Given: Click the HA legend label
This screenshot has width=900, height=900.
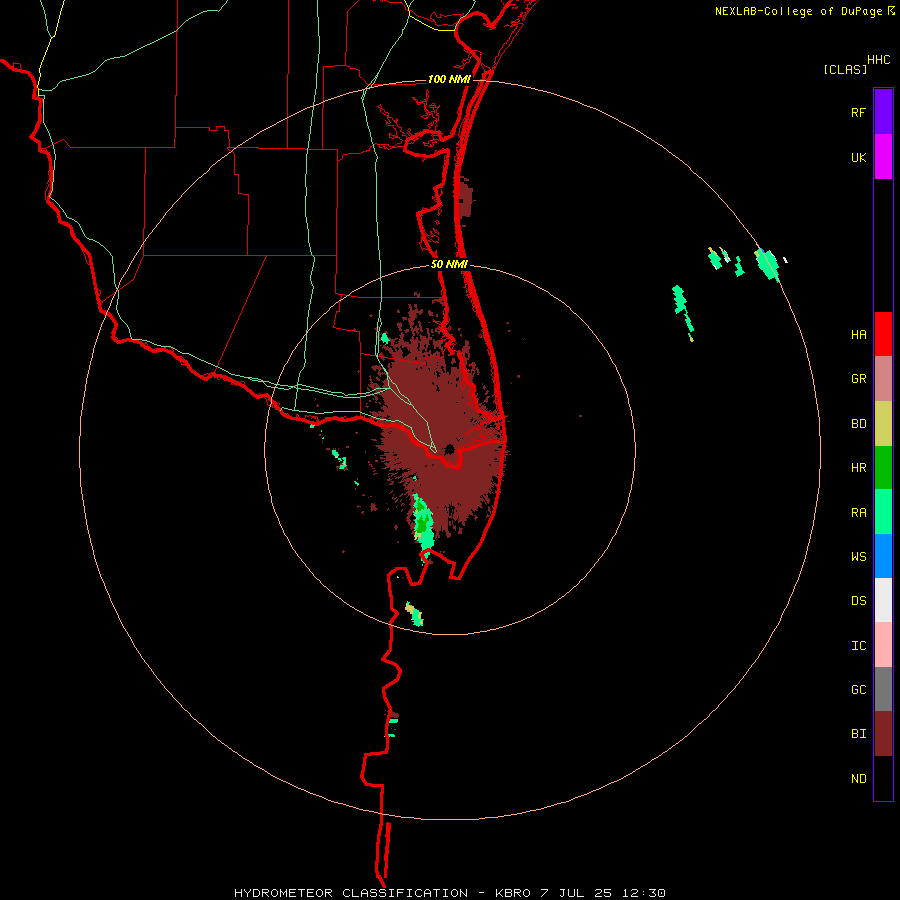Looking at the screenshot, I should tap(858, 335).
